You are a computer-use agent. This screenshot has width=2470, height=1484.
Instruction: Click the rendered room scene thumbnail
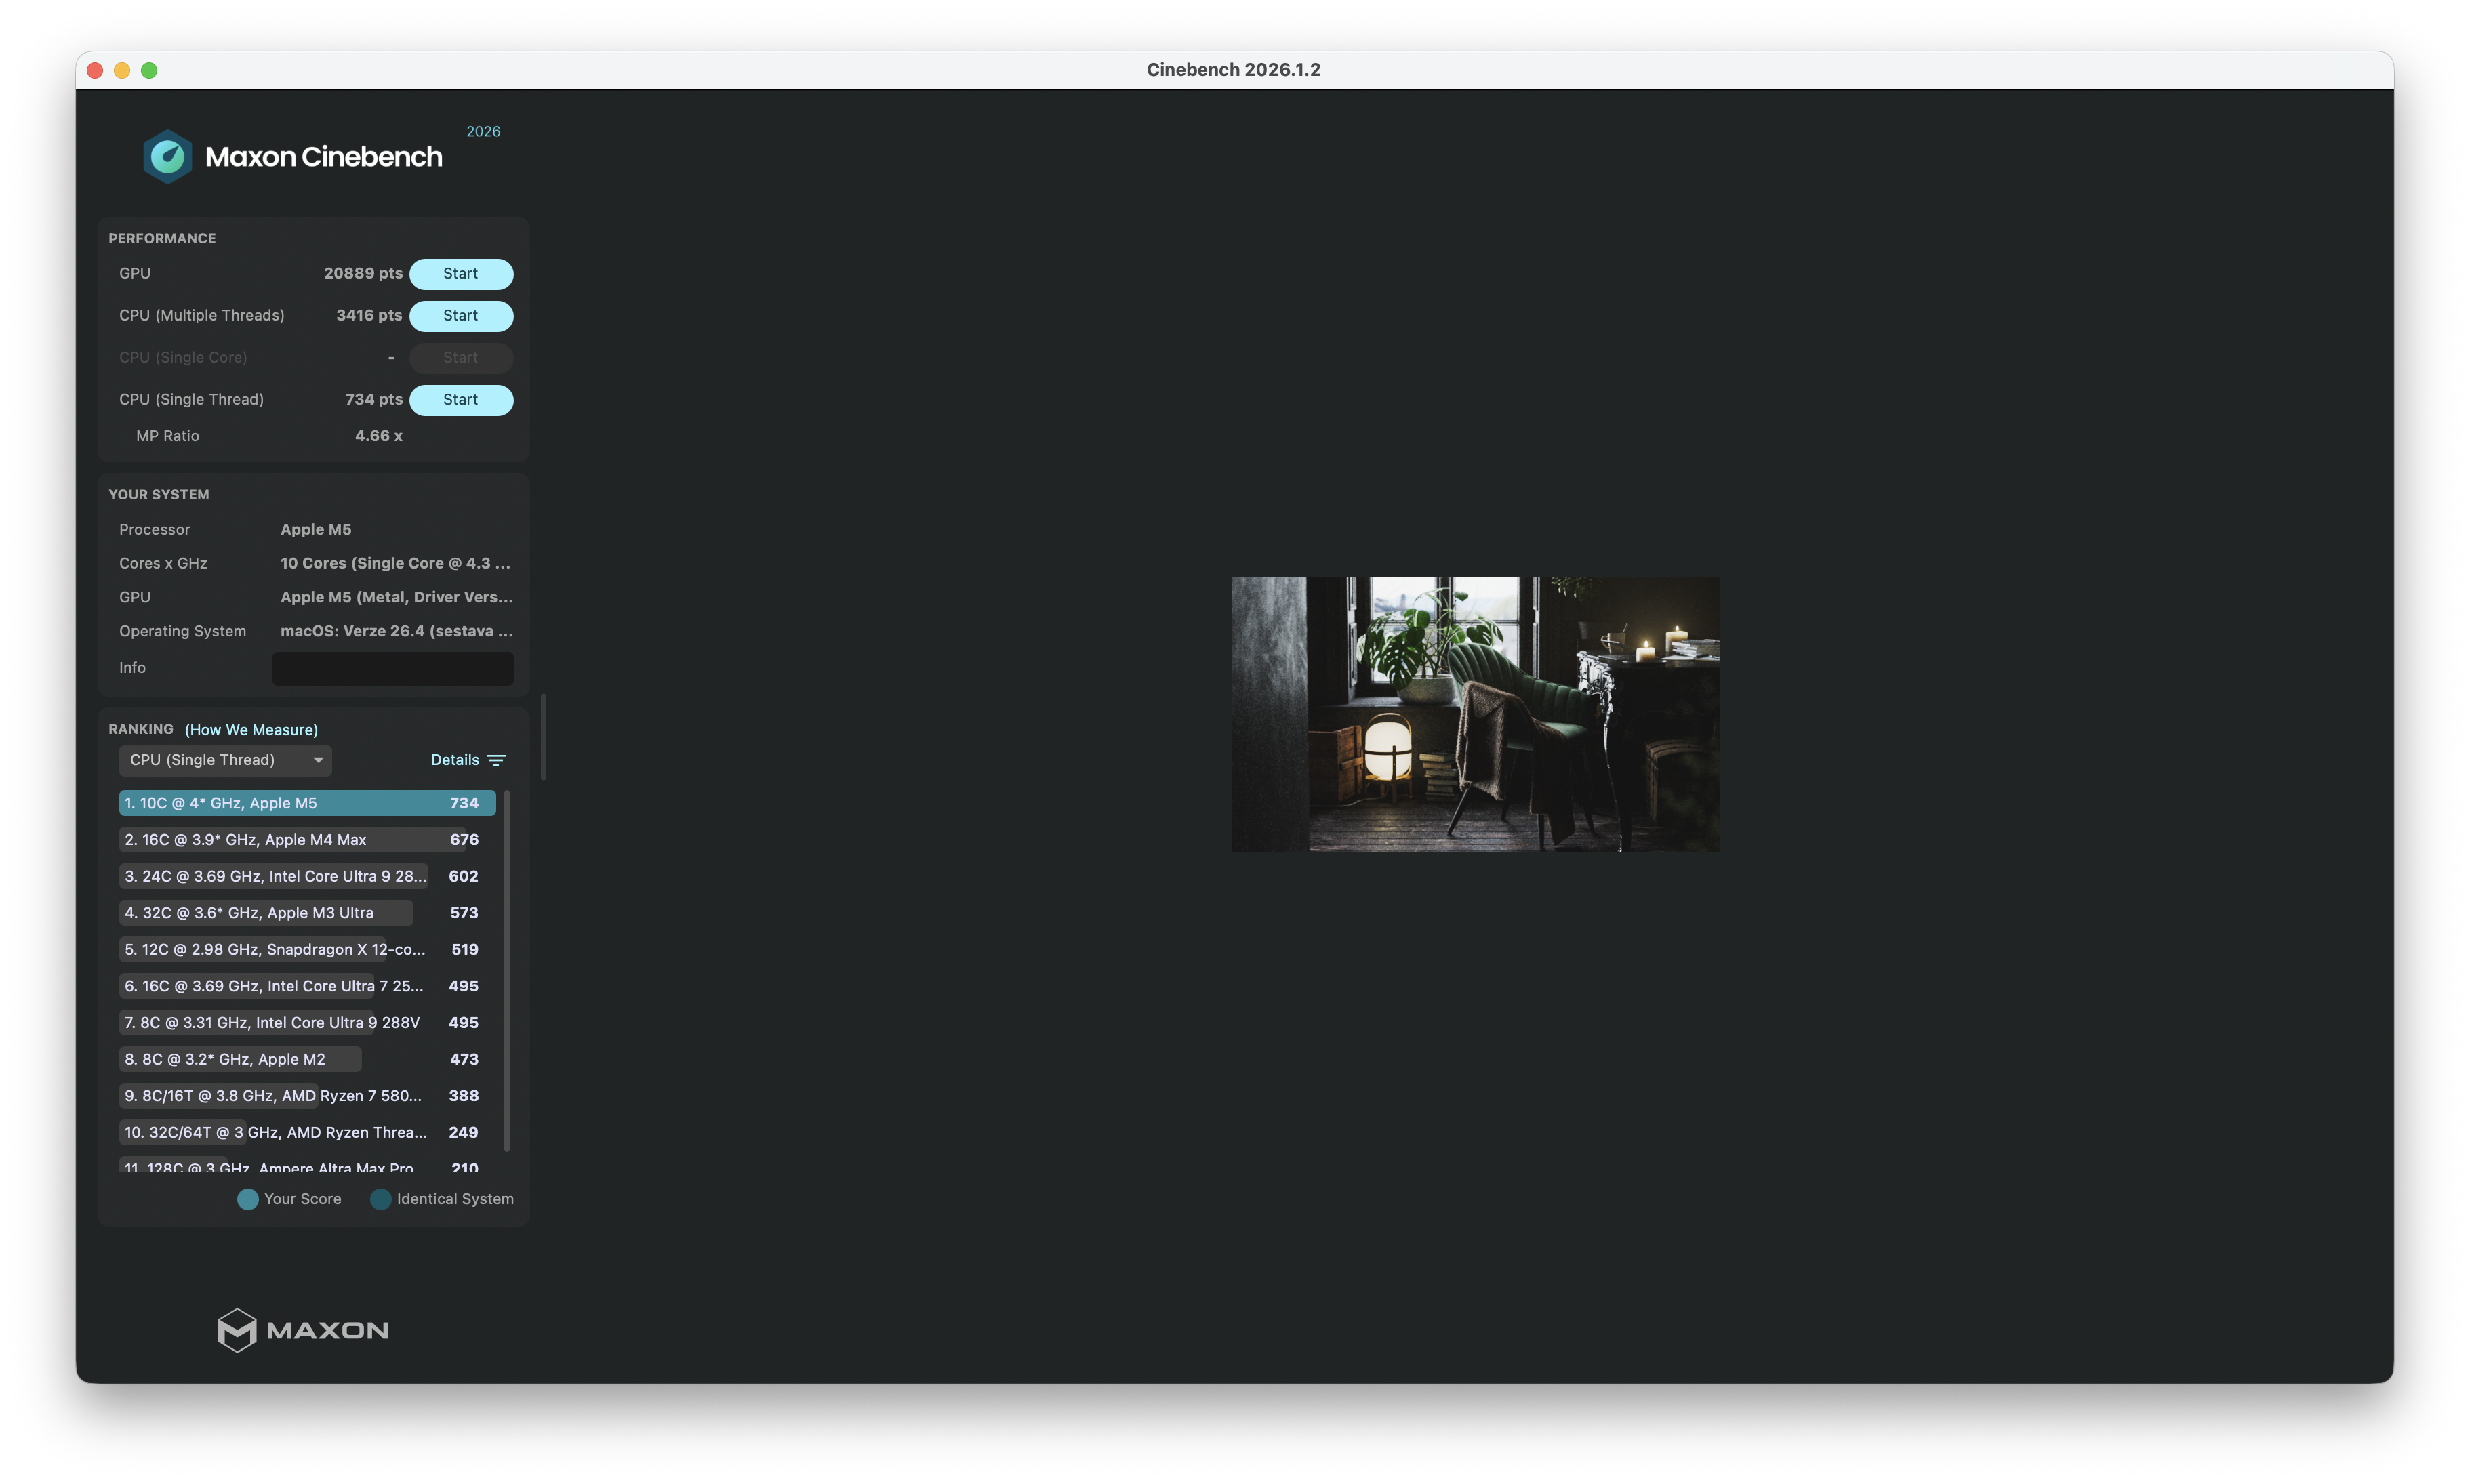[1474, 714]
